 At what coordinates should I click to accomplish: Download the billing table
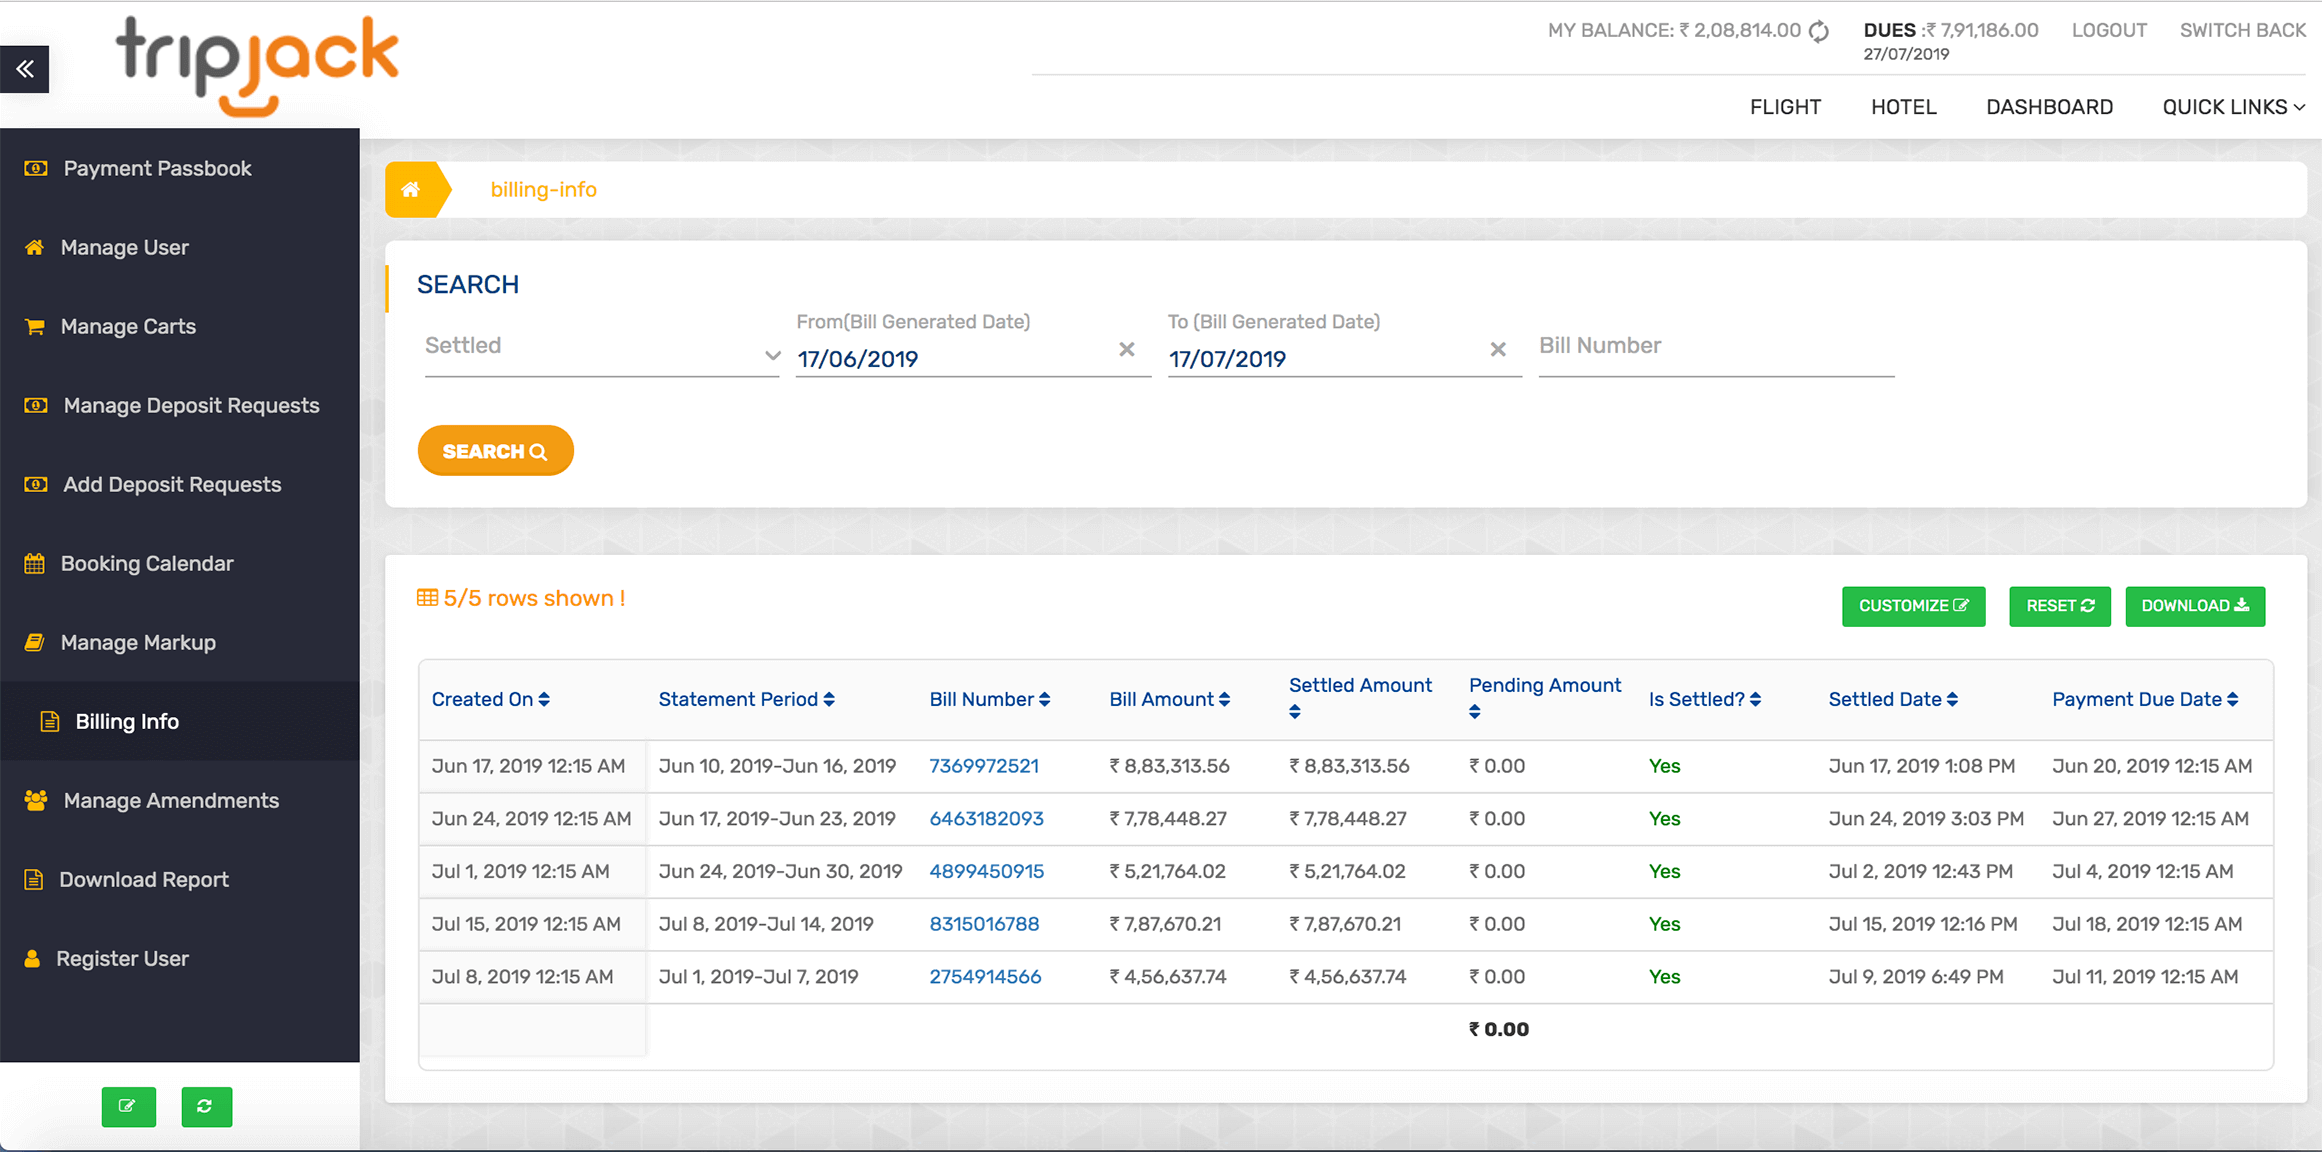(2194, 606)
